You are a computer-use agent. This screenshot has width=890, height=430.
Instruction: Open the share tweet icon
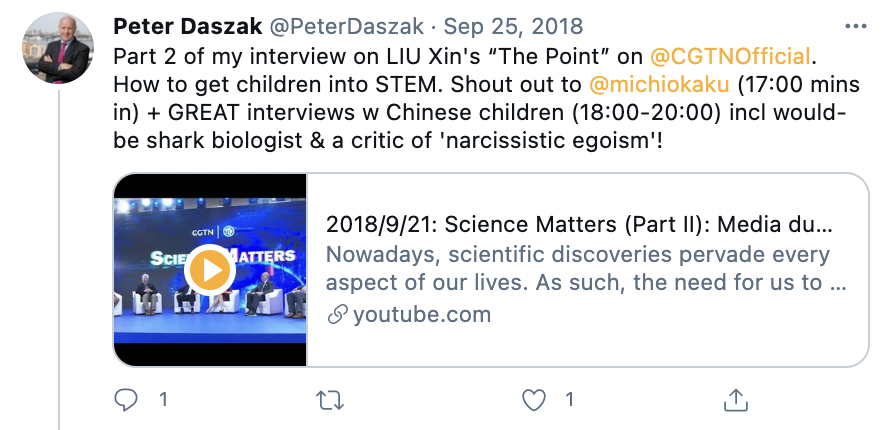coord(736,400)
